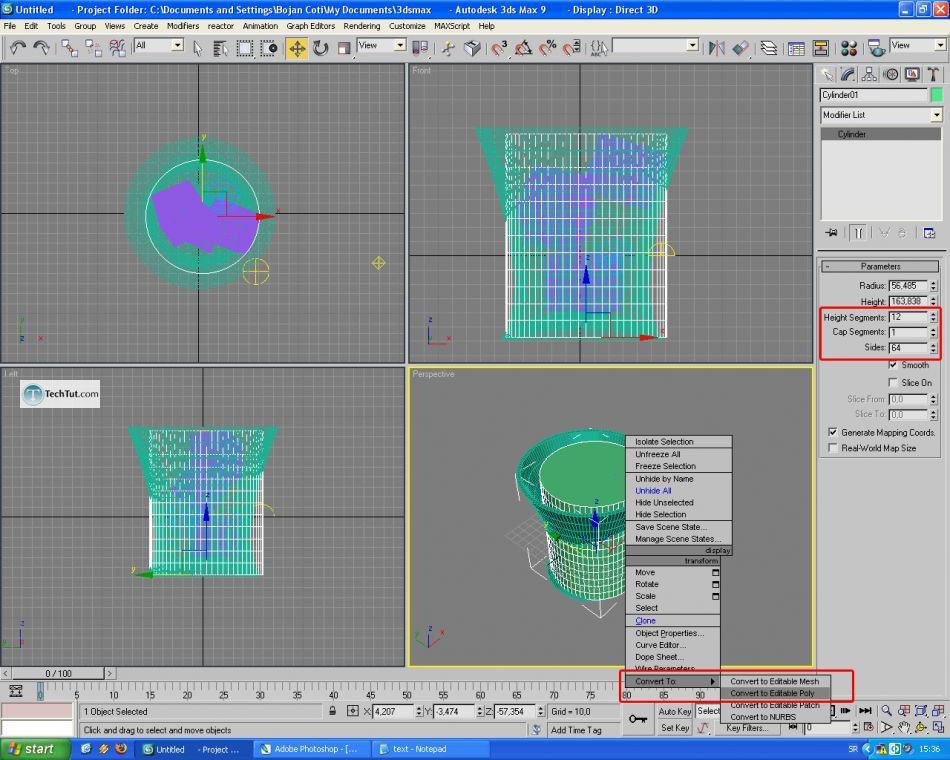Click the Undo arrow icon
950x760 pixels.
pos(17,48)
